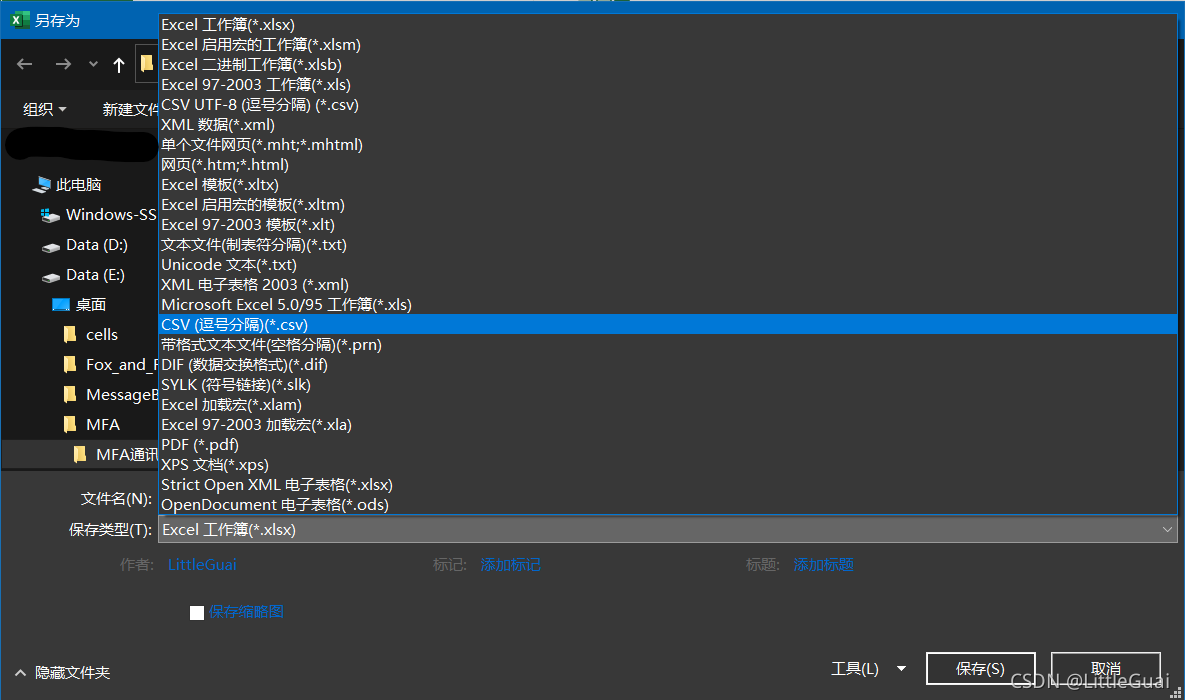Choose 带格式文本文件(空格分隔)(*.prn)
This screenshot has width=1185, height=700.
(668, 345)
